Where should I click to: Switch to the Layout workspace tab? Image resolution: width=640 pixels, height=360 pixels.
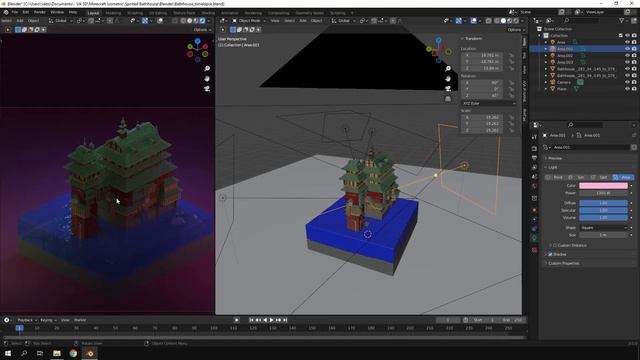tap(93, 13)
